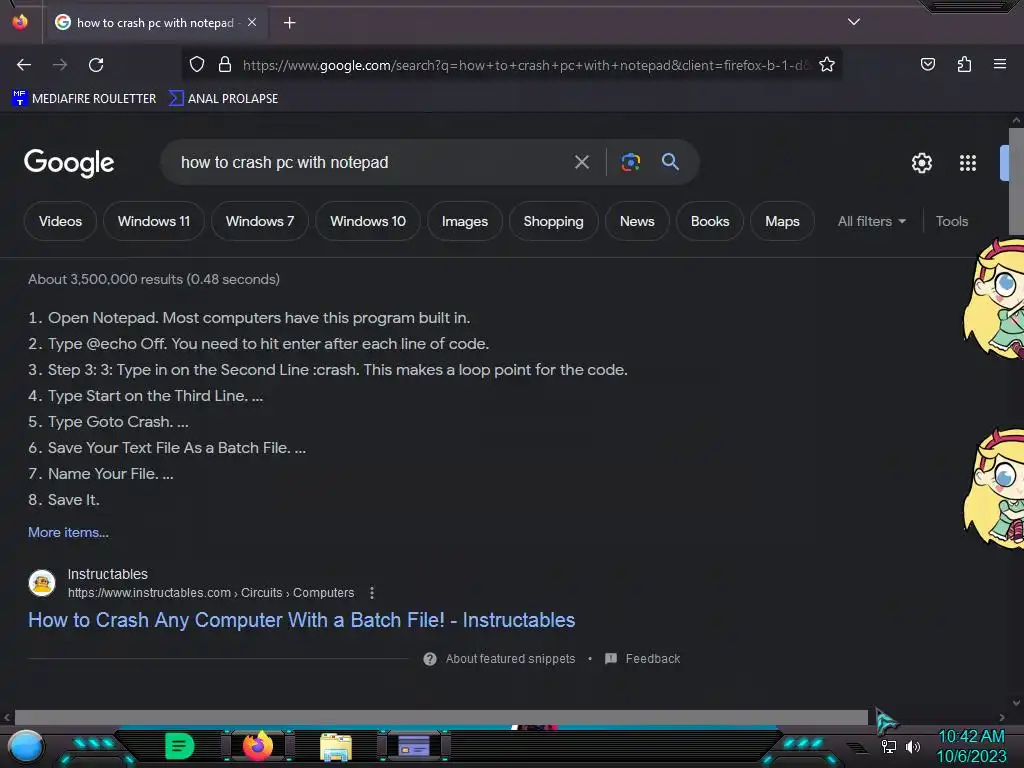
Task: Click the forward navigation arrow
Action: coord(60,65)
